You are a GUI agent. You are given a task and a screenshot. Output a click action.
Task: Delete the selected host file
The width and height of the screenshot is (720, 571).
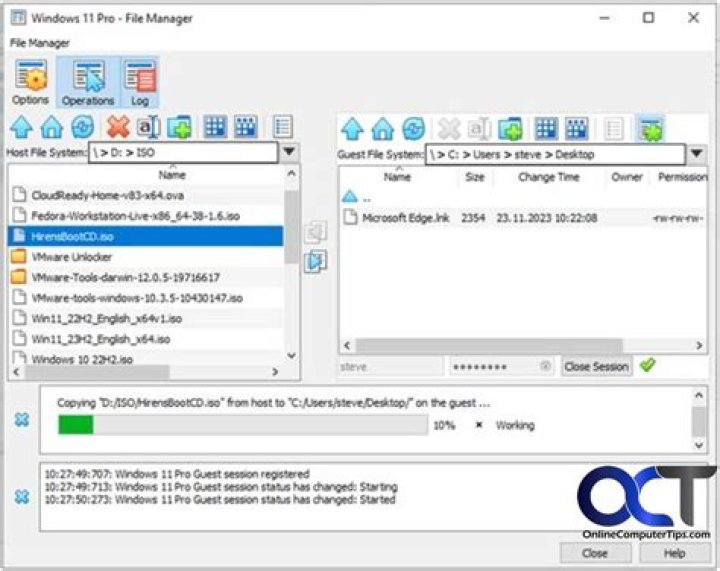118,127
